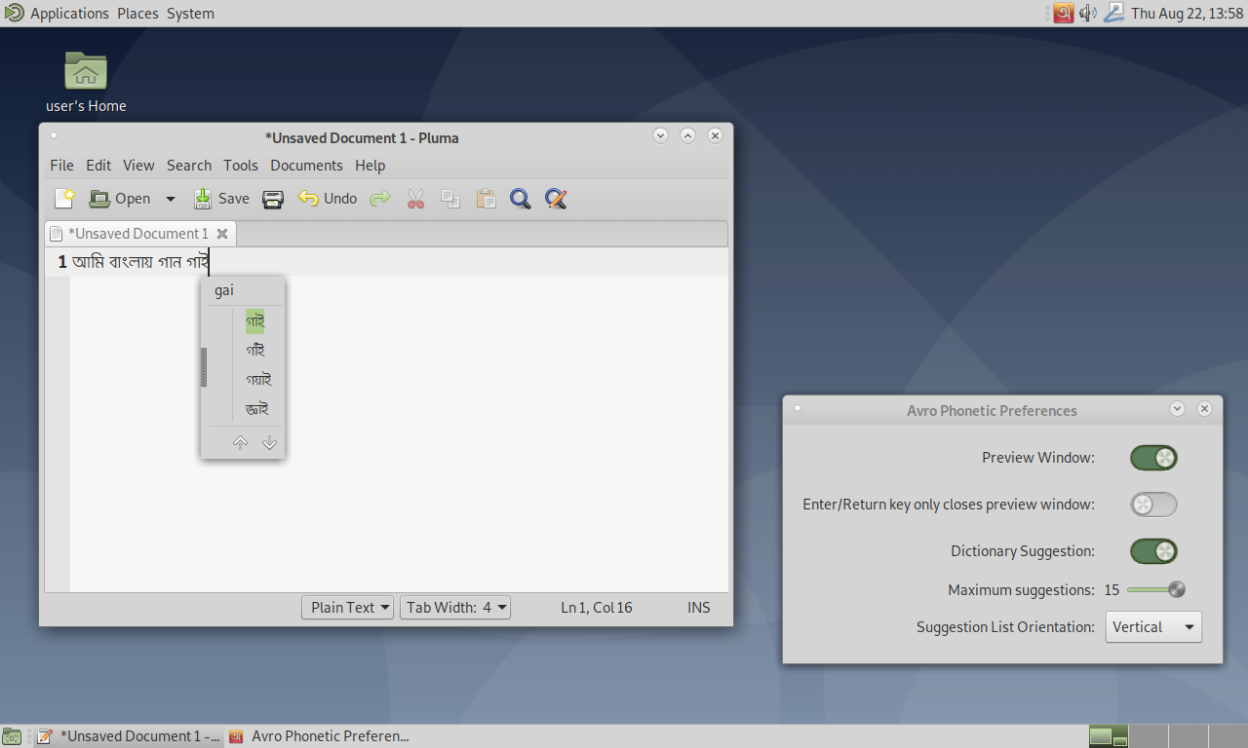The height and width of the screenshot is (748, 1248).
Task: Click the Copy icon in the toolbar
Action: [451, 199]
